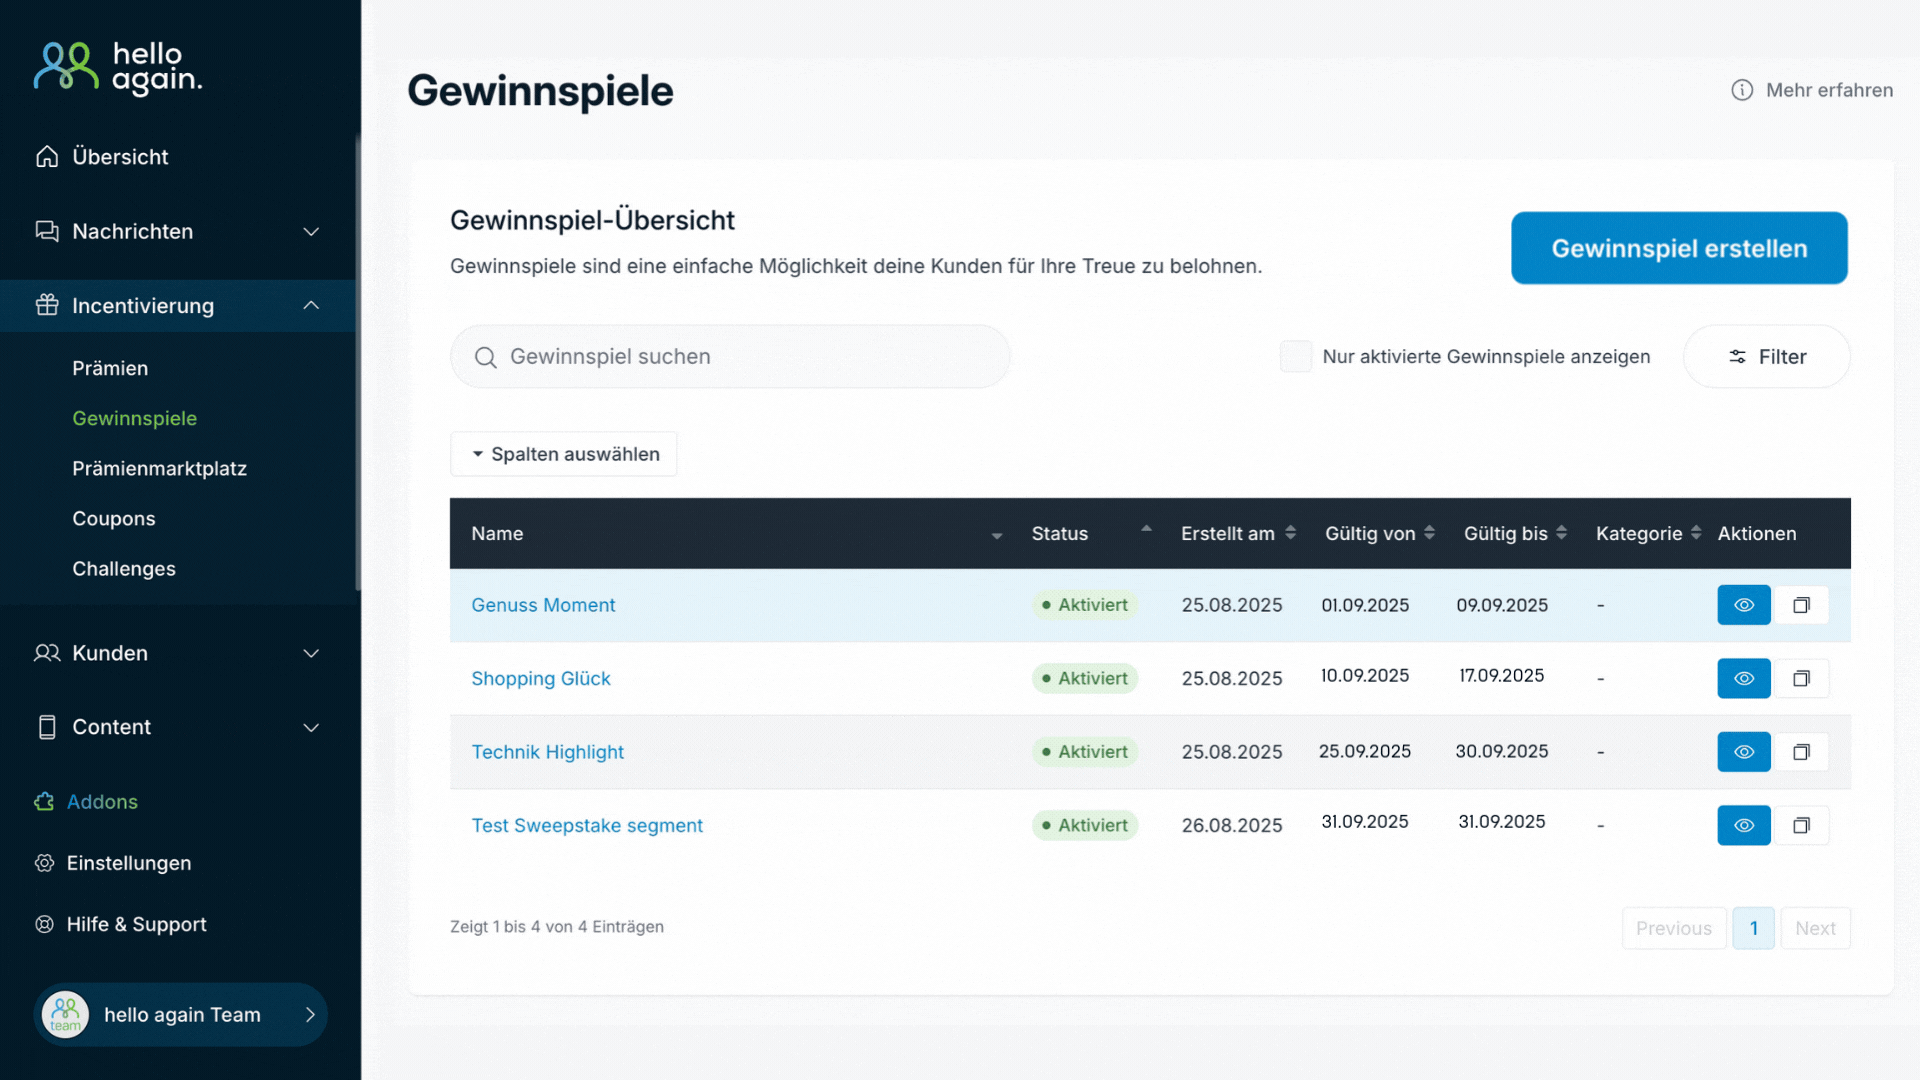
Task: Click the Addons puzzle icon
Action: pyautogui.click(x=44, y=802)
